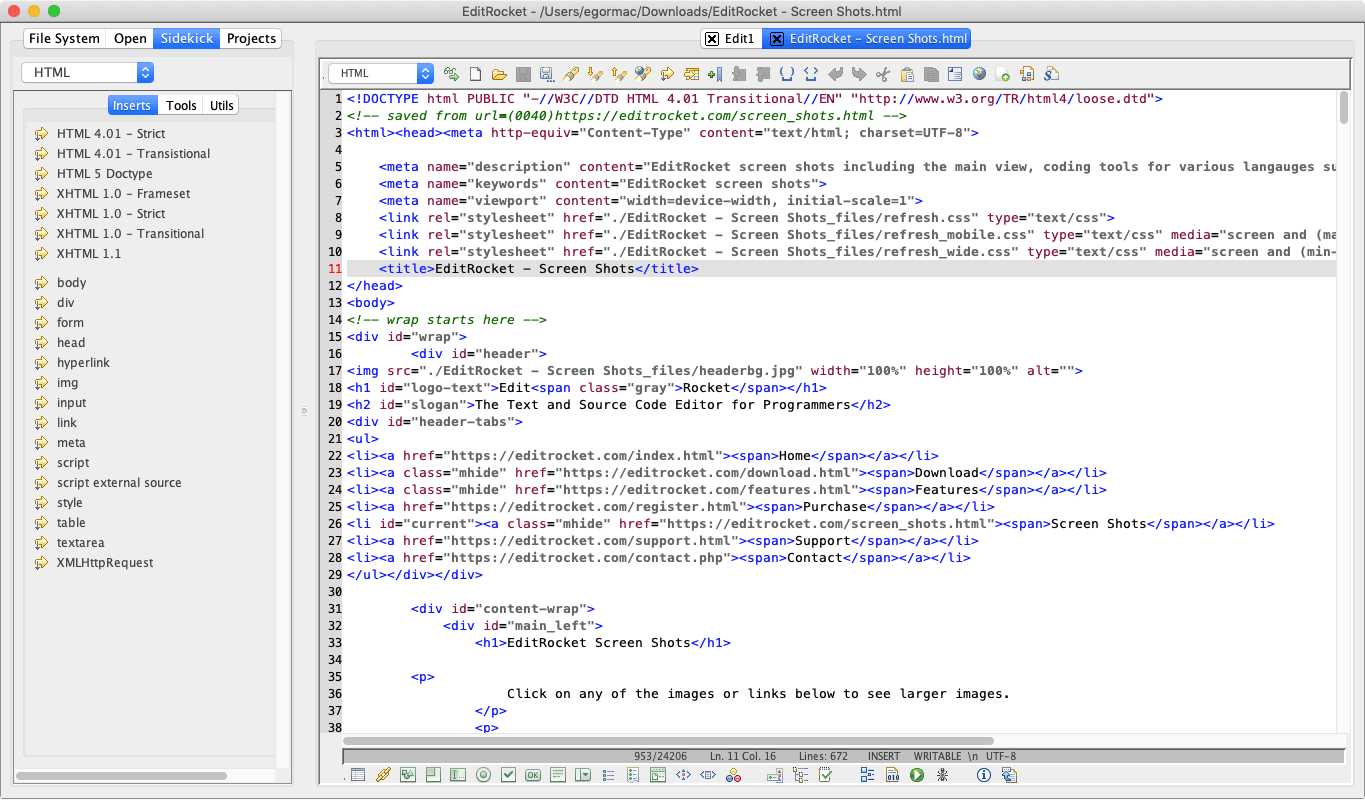Image resolution: width=1365 pixels, height=800 pixels.
Task: Click "Ln. 11 Col. 16" status entry
Action: click(743, 756)
